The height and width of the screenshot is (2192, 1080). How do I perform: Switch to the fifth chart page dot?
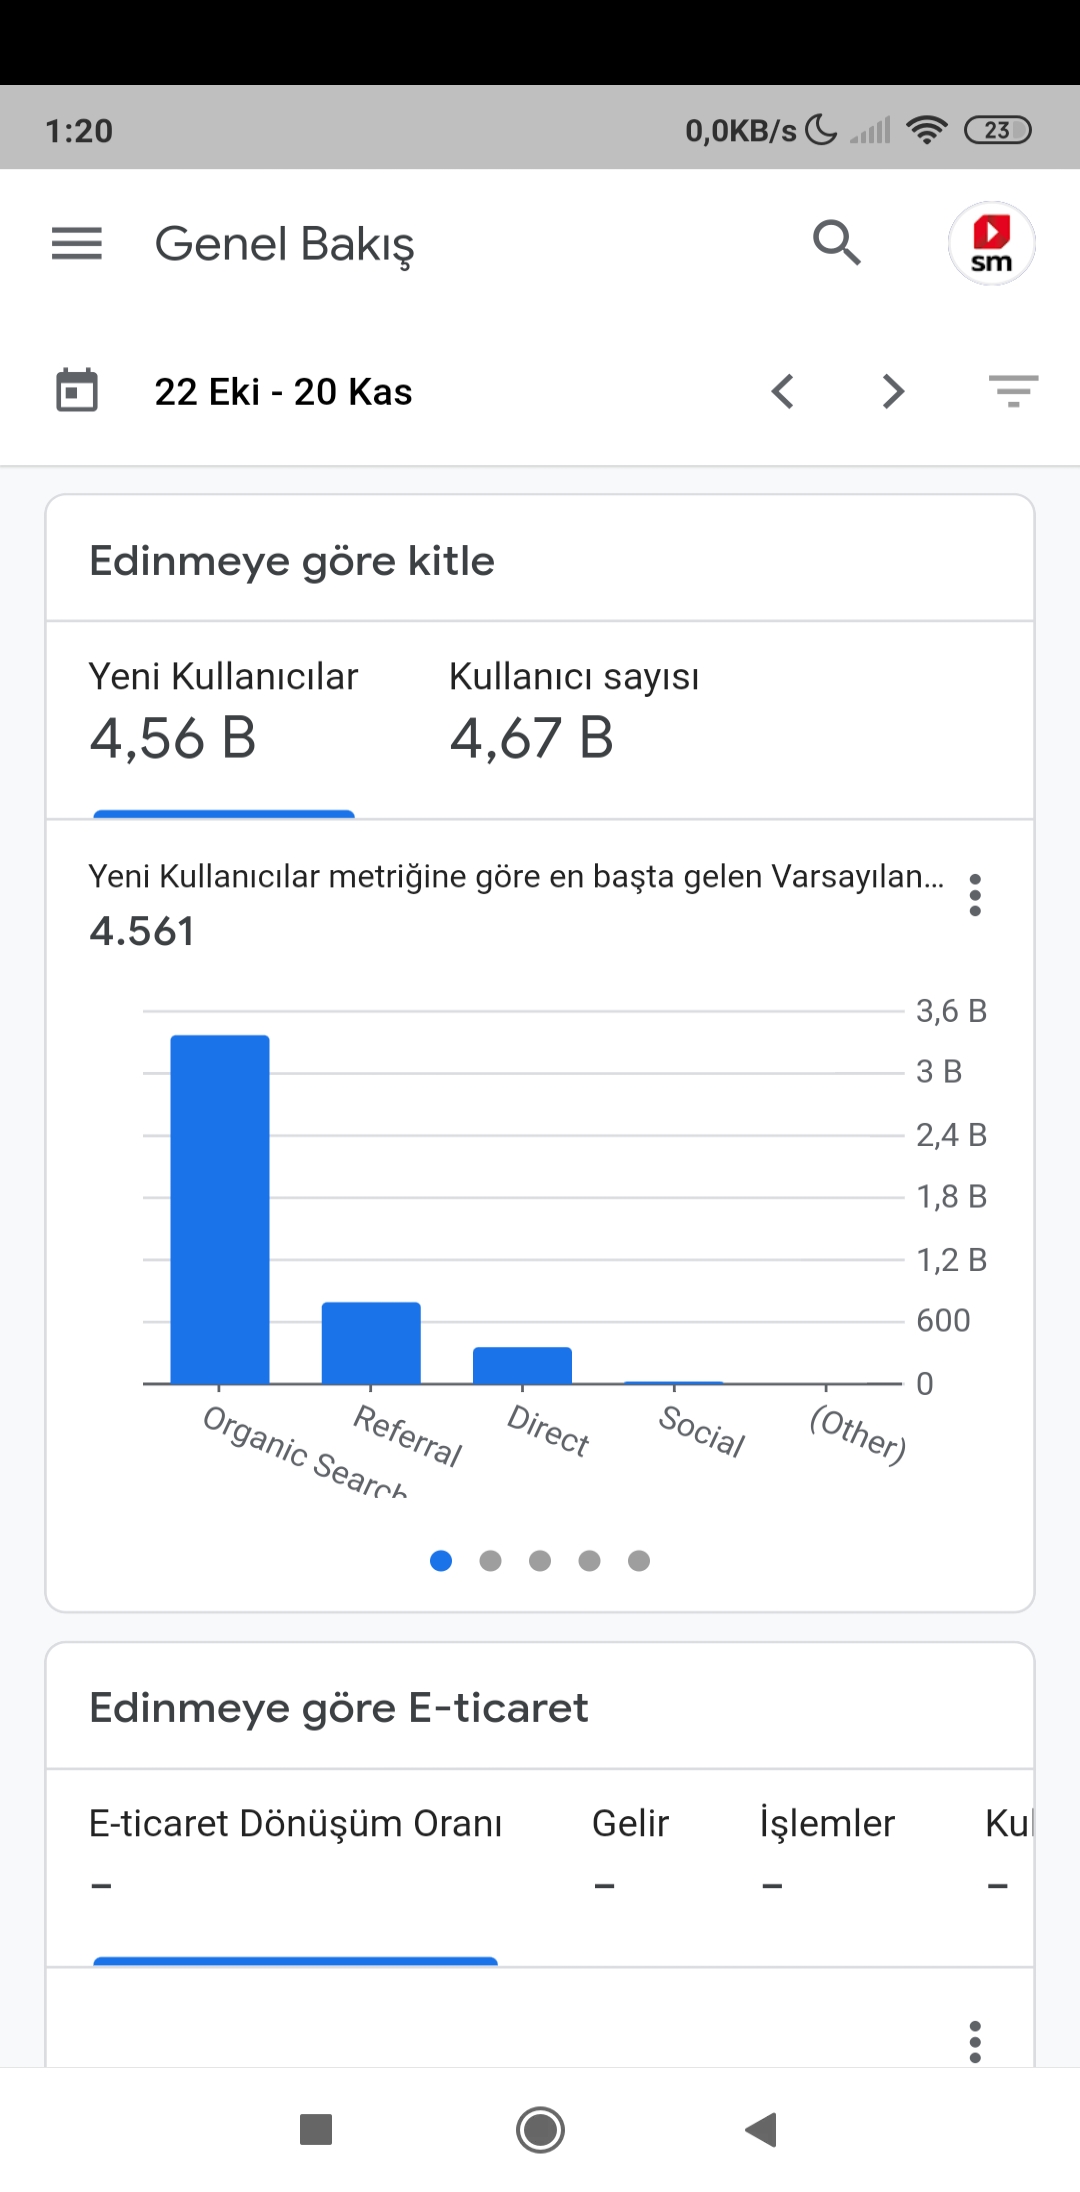click(639, 1561)
